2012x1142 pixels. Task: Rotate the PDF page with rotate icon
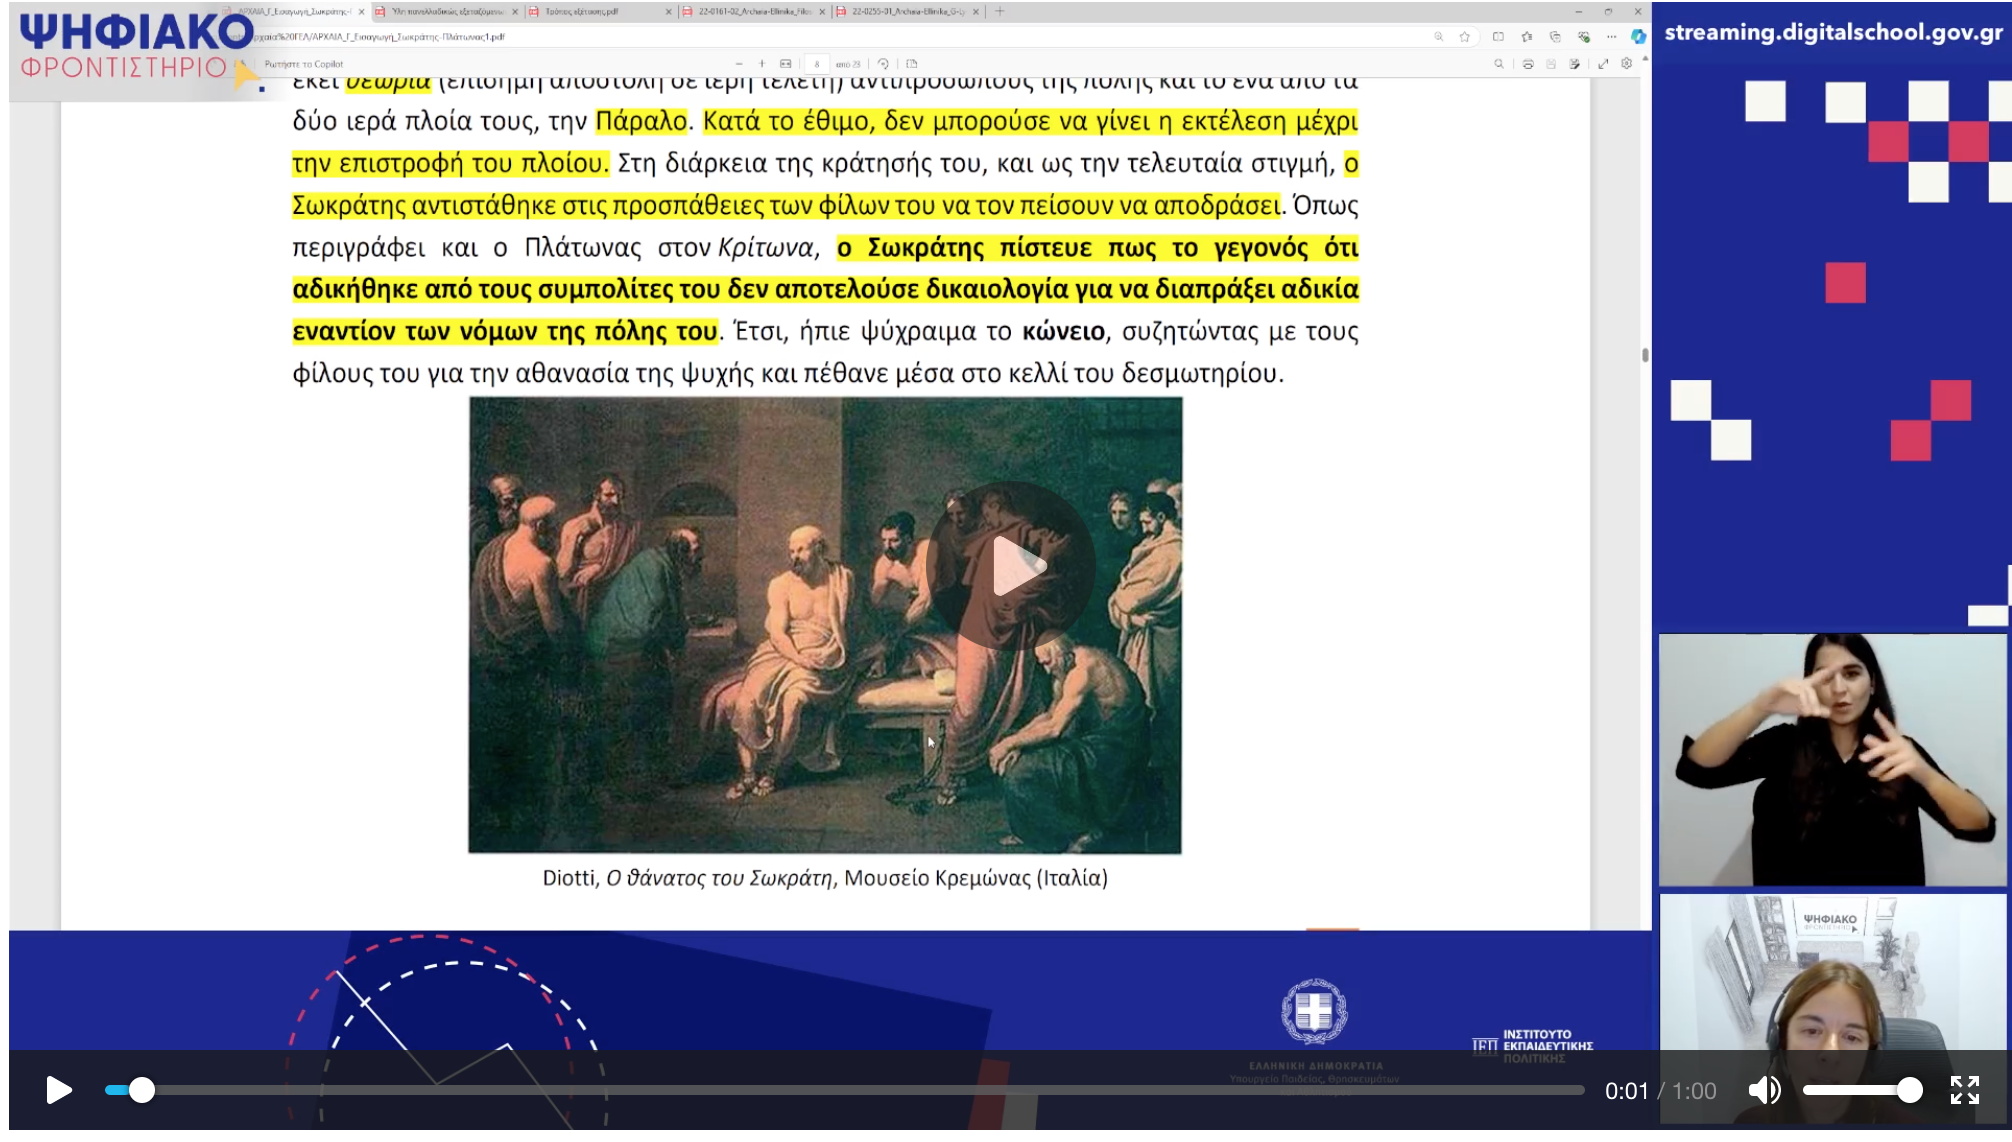click(x=883, y=64)
